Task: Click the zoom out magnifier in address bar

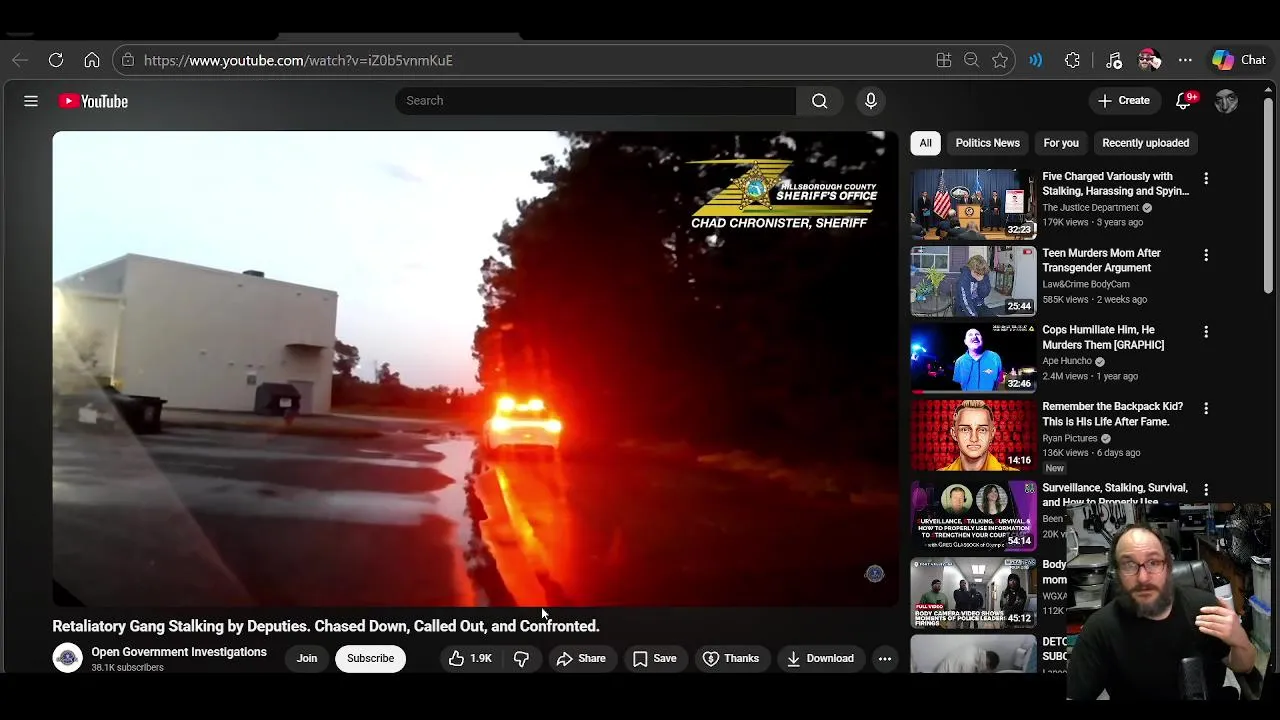Action: 971,60
